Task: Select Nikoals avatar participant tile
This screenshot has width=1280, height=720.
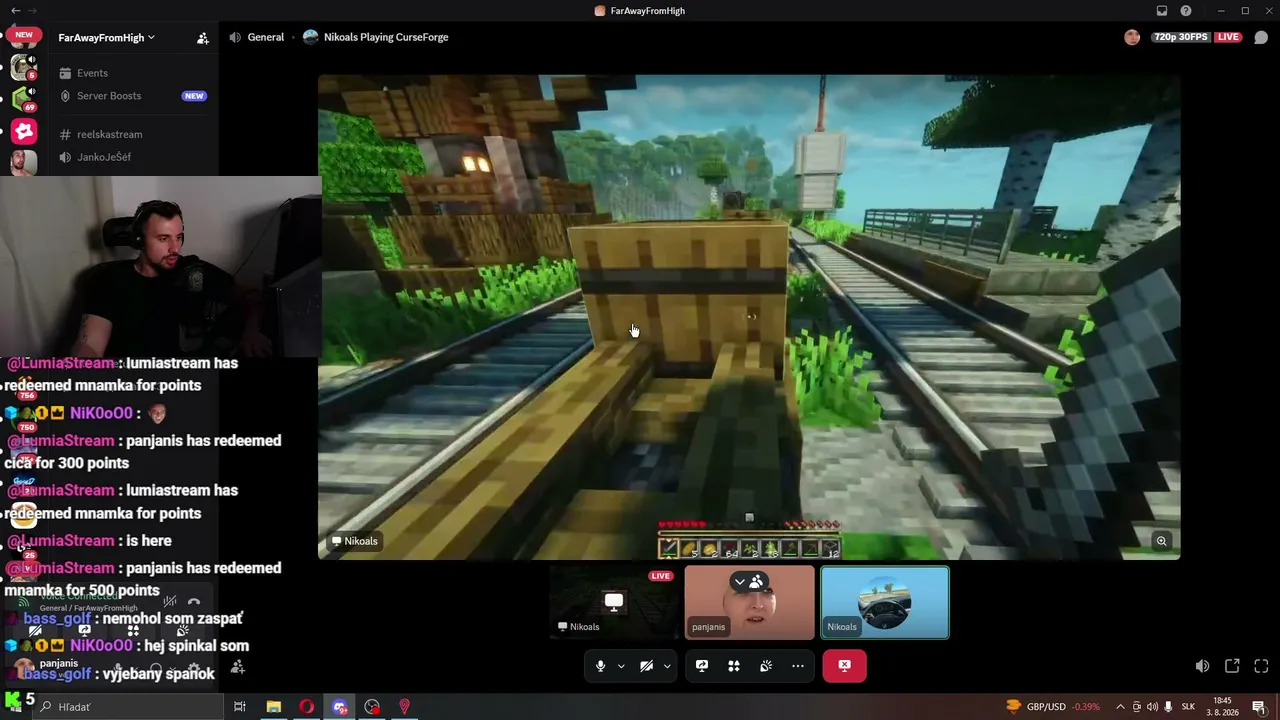Action: click(x=885, y=603)
